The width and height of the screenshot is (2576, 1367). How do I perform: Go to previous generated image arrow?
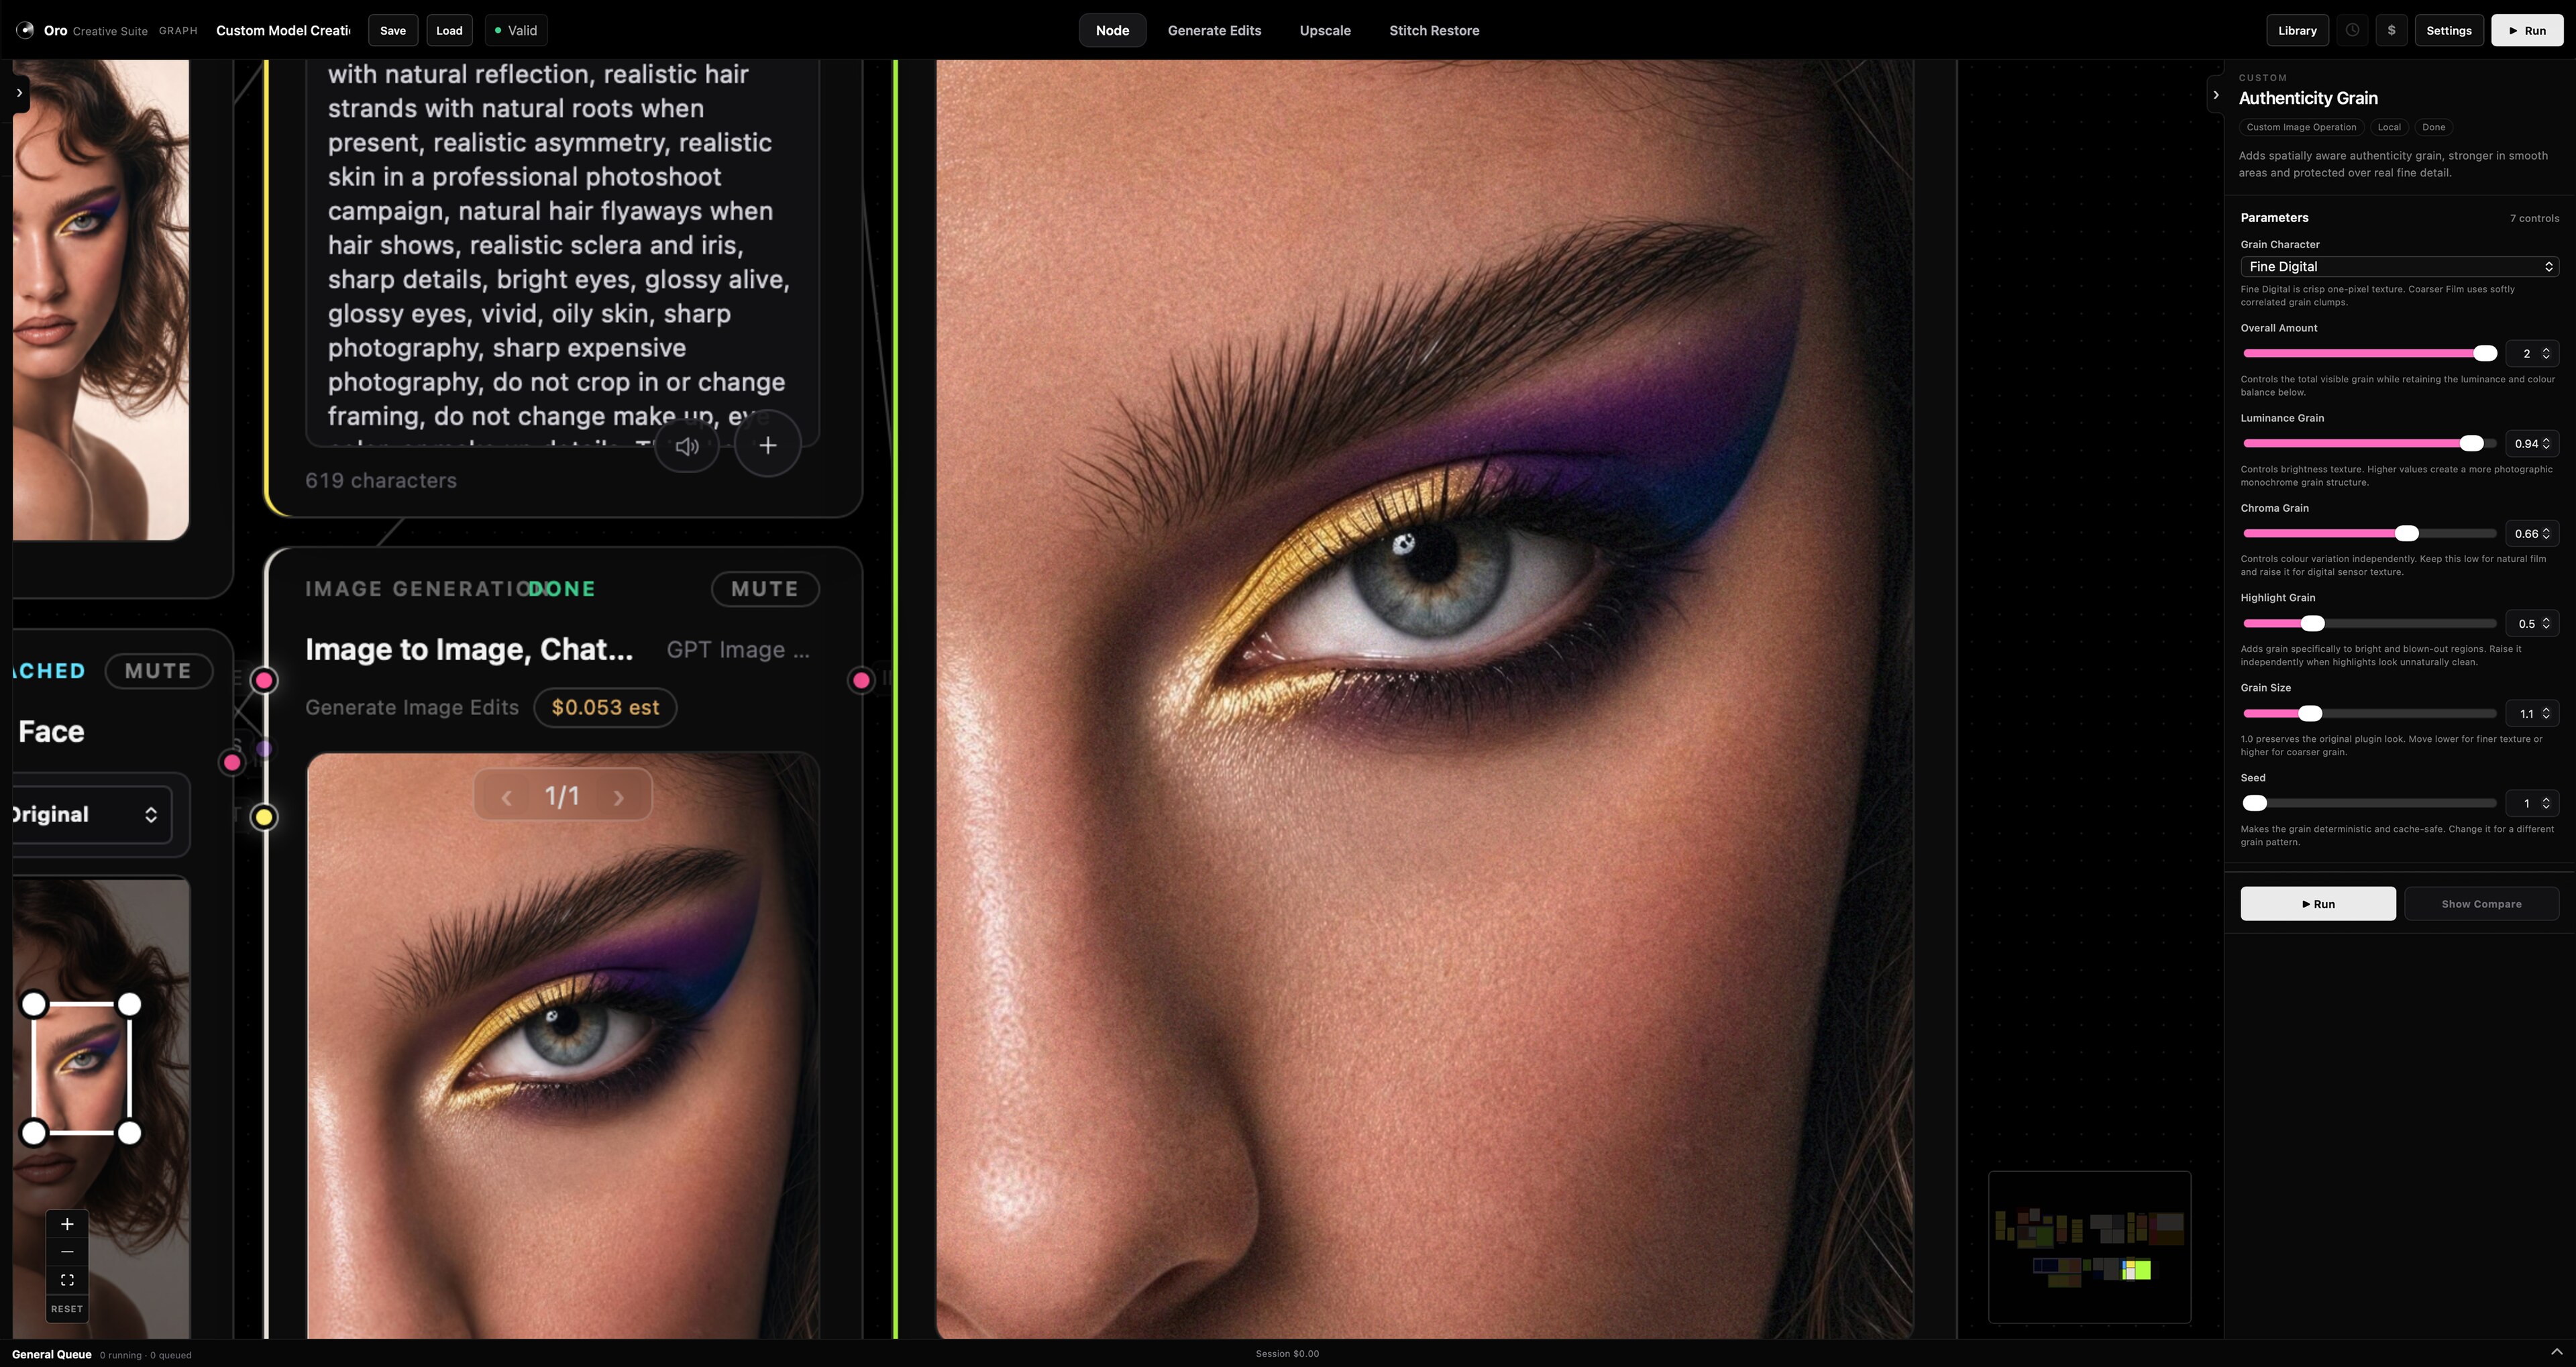coord(507,797)
